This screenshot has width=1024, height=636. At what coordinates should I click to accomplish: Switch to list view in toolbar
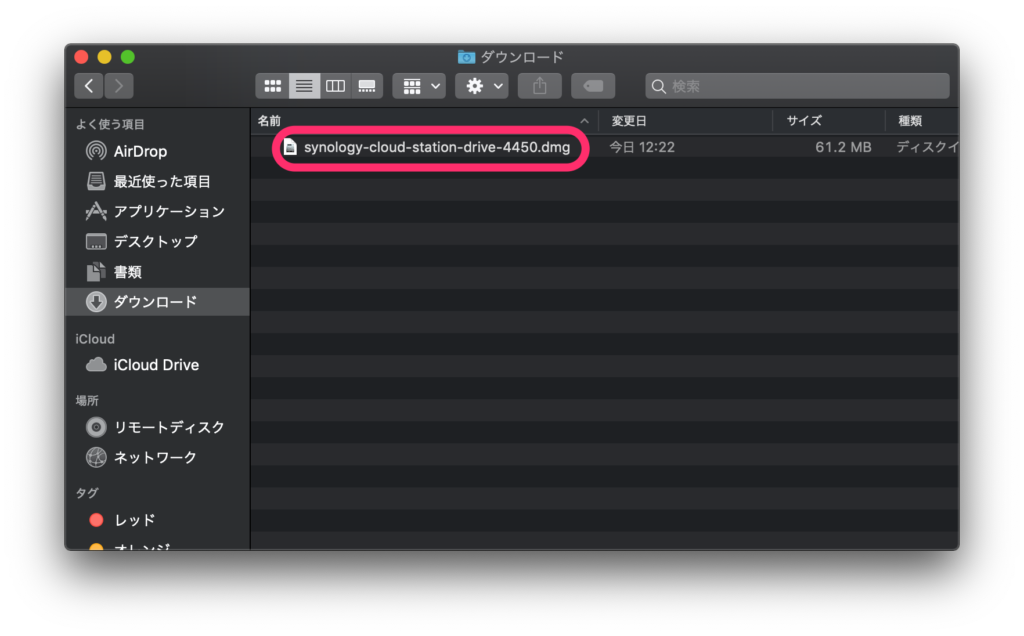click(304, 86)
